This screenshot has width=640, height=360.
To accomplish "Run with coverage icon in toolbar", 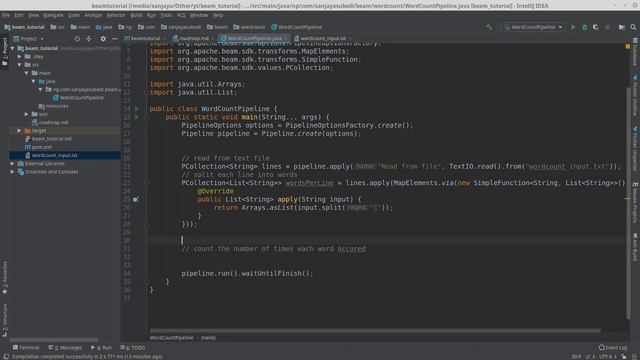I will coord(596,27).
